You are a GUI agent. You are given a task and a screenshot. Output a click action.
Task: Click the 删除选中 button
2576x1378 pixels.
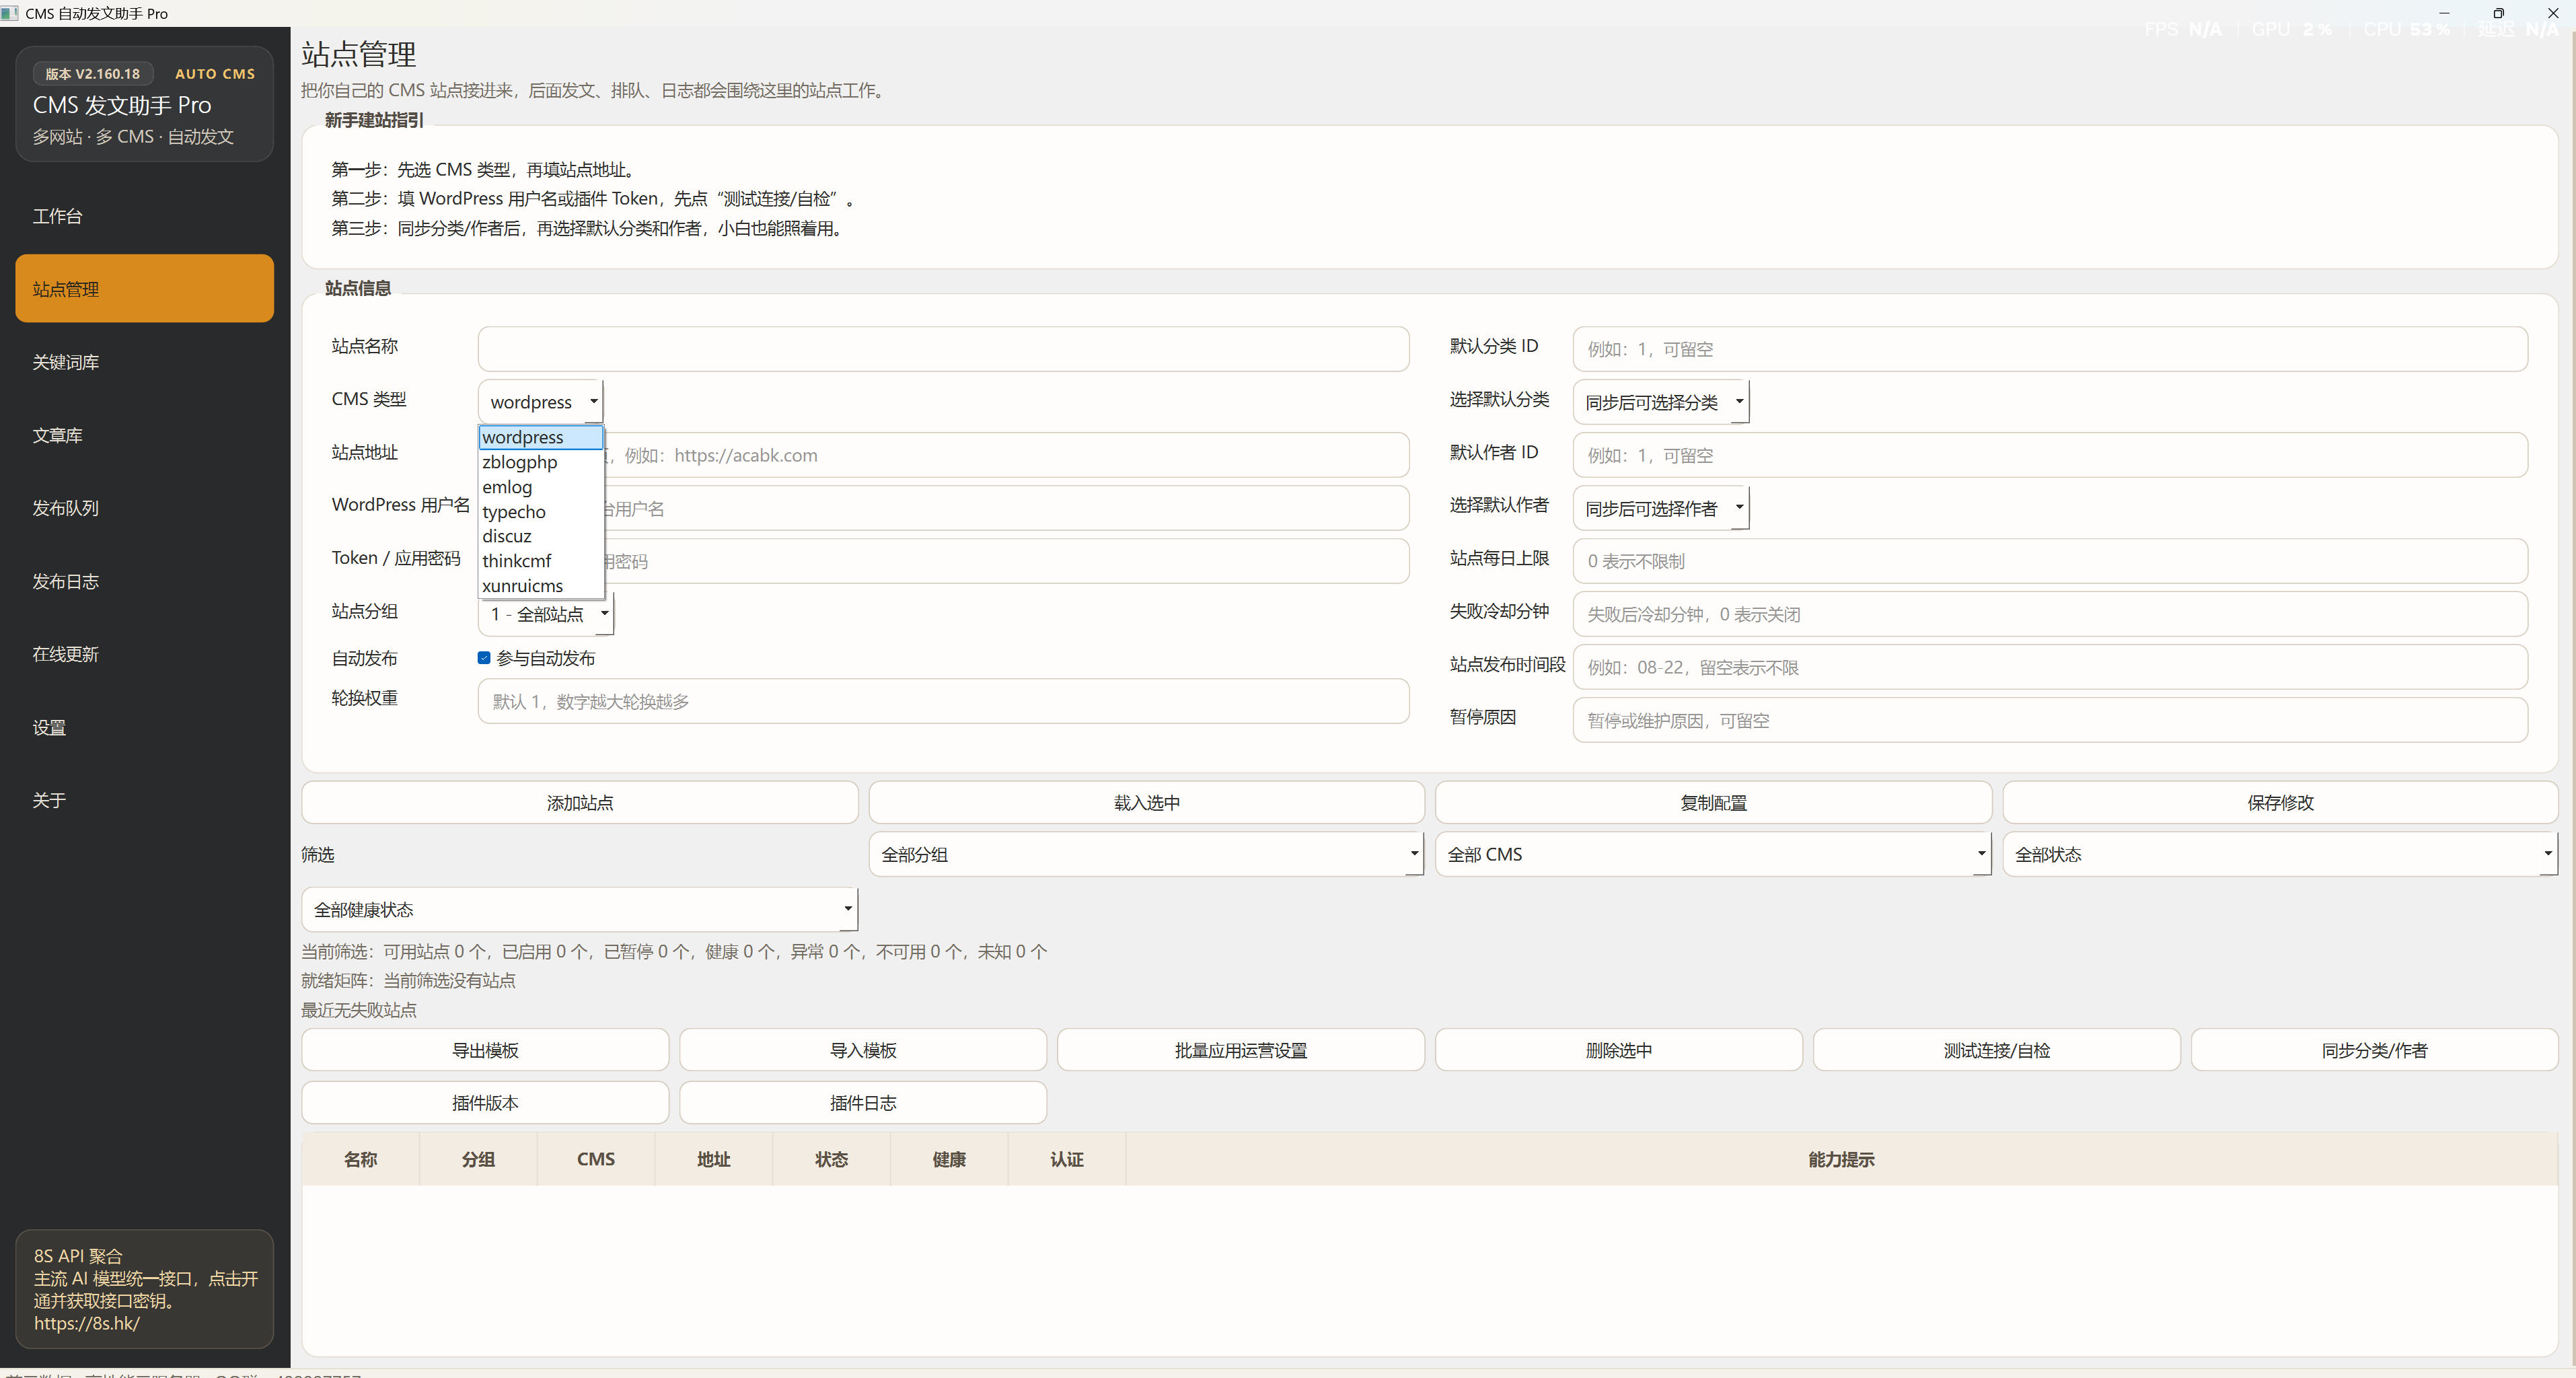[1619, 1050]
